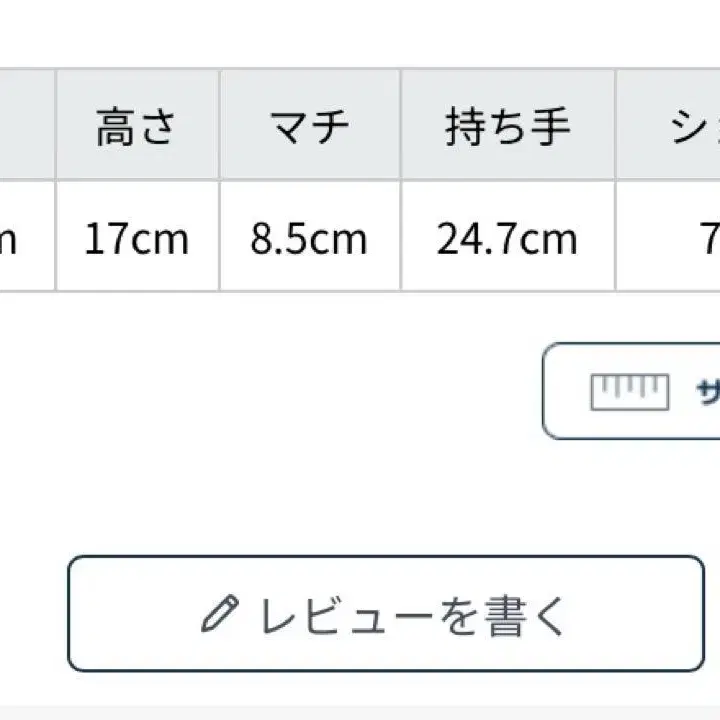The image size is (720, 720).
Task: Select the マチ column header
Action: pos(309,126)
